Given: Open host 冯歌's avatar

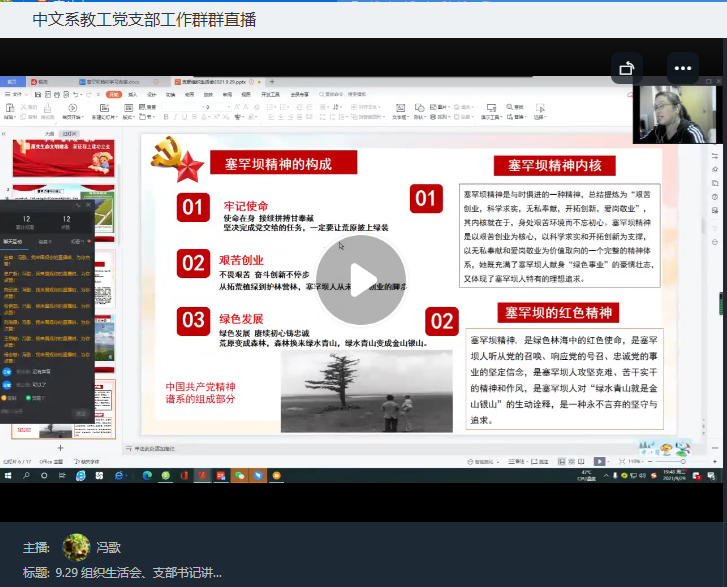Looking at the screenshot, I should [x=76, y=547].
